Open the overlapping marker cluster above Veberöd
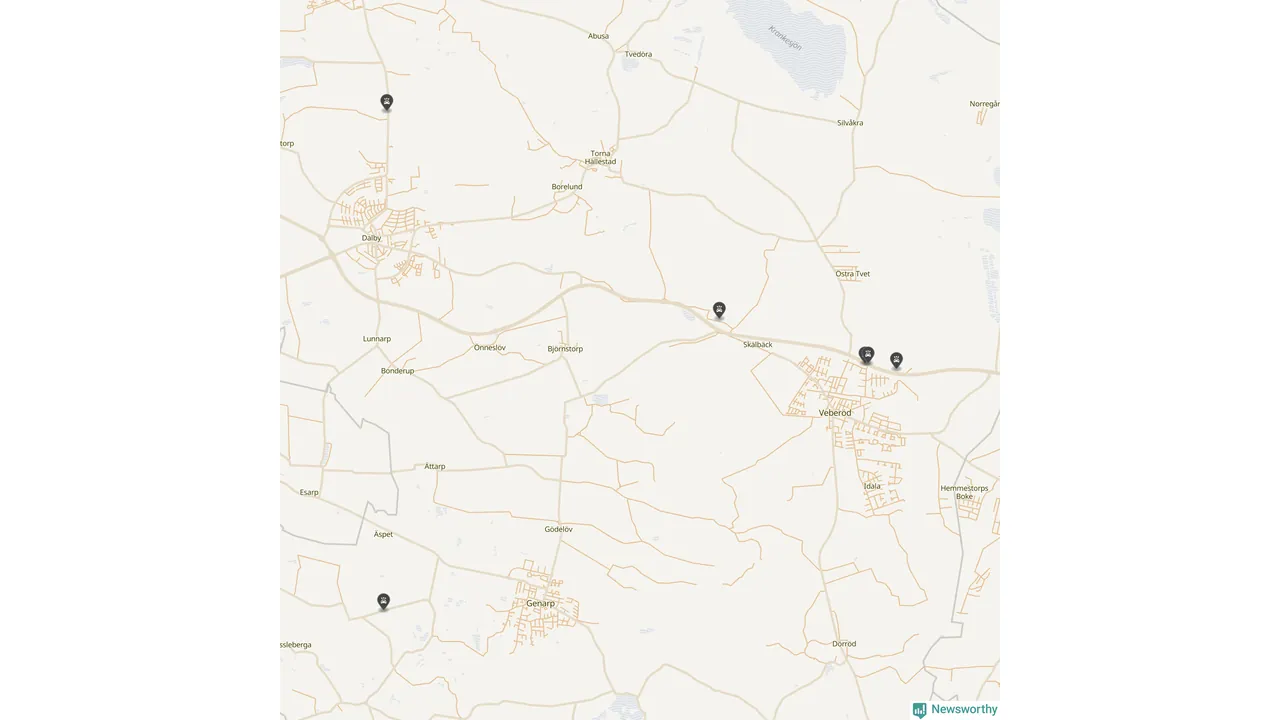The image size is (1280, 720). [867, 355]
